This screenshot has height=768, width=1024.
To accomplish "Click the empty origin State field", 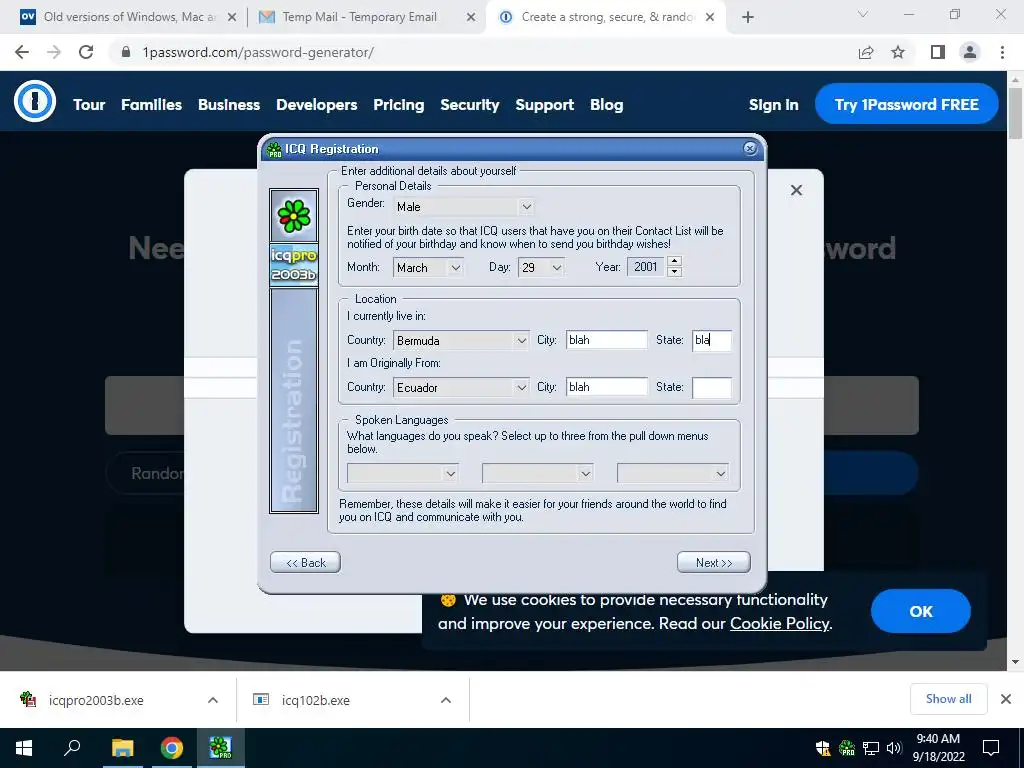I will click(712, 387).
